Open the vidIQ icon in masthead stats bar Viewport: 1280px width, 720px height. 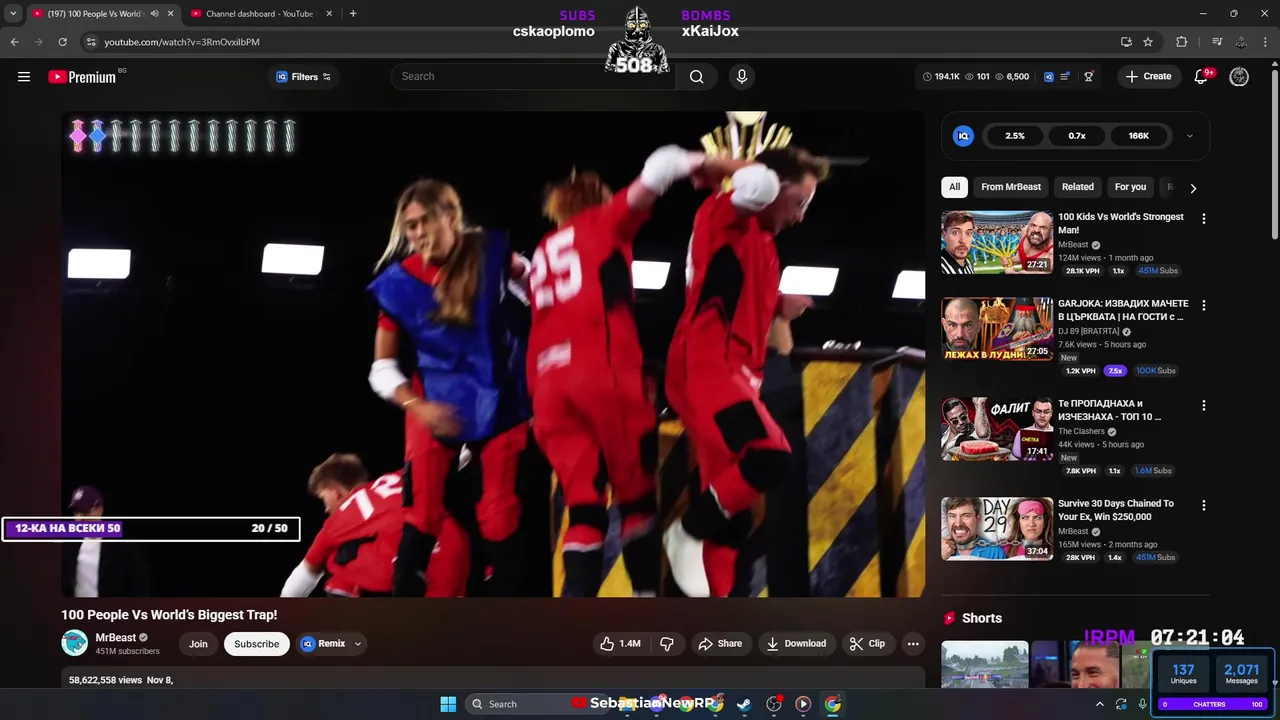coord(1048,77)
